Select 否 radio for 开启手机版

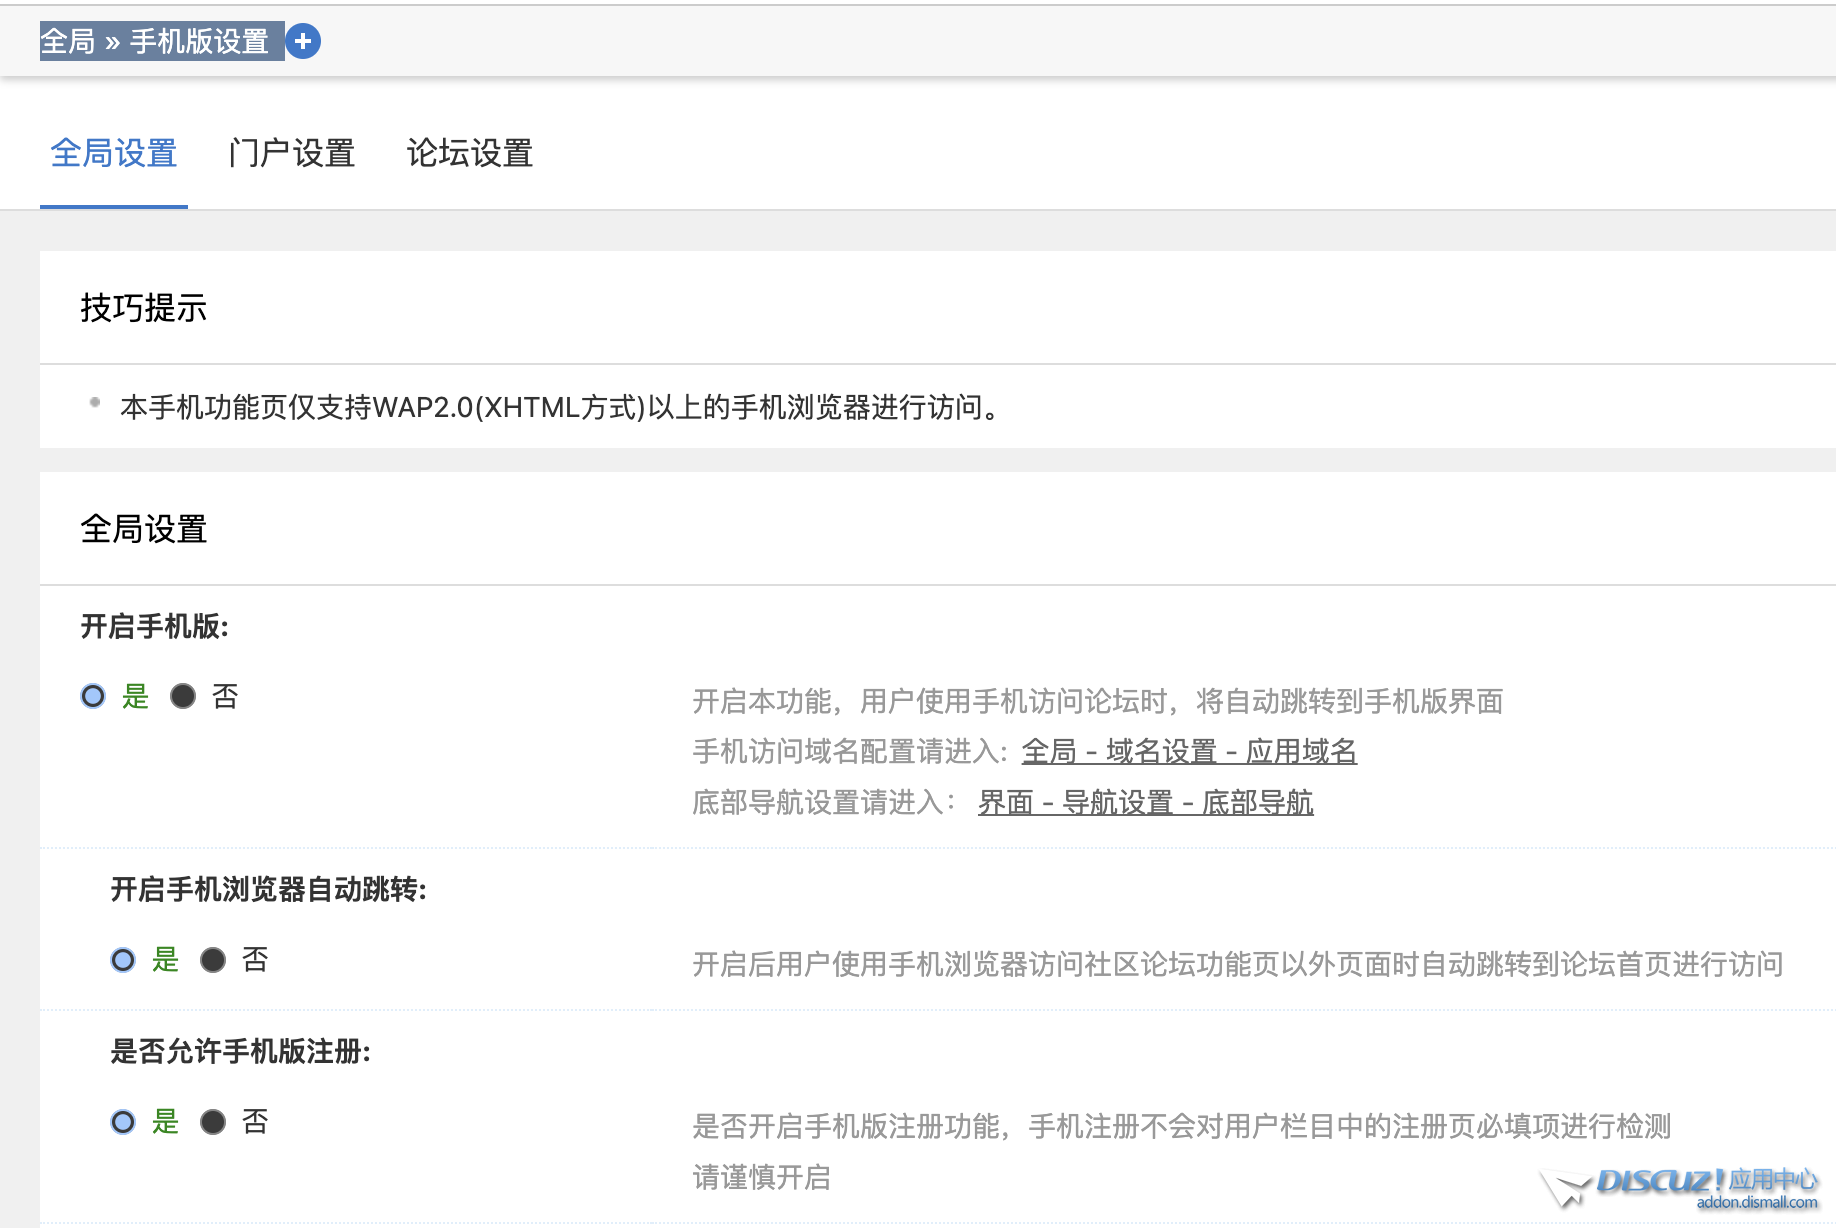(183, 696)
